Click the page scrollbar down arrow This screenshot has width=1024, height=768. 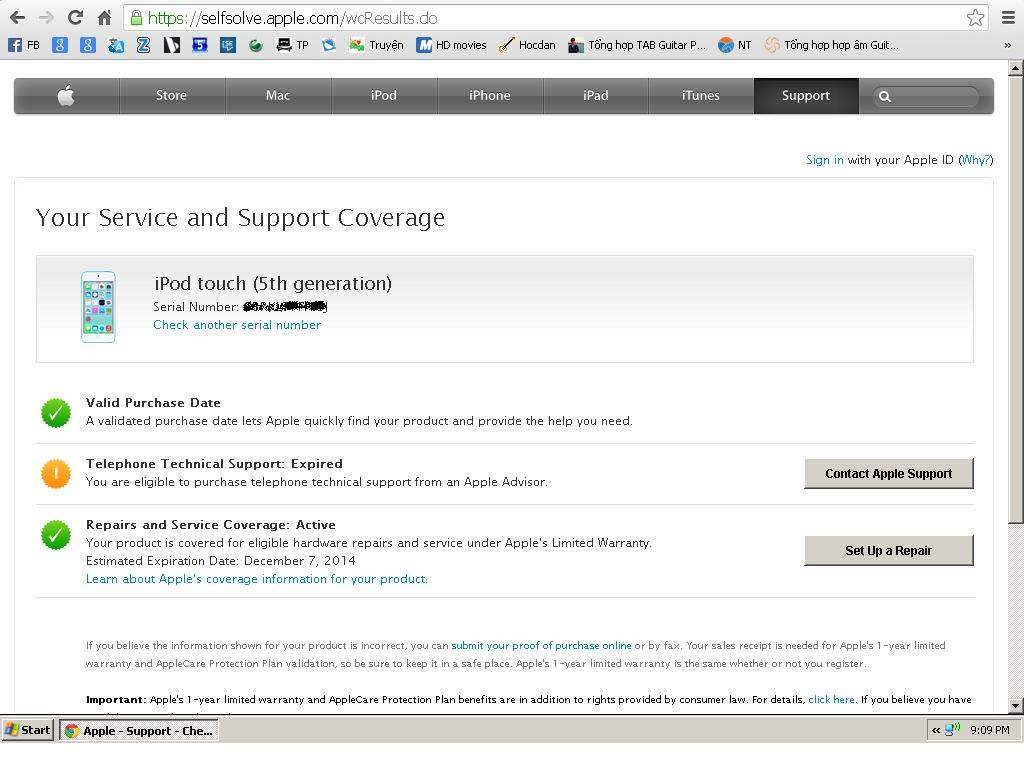click(x=1016, y=706)
